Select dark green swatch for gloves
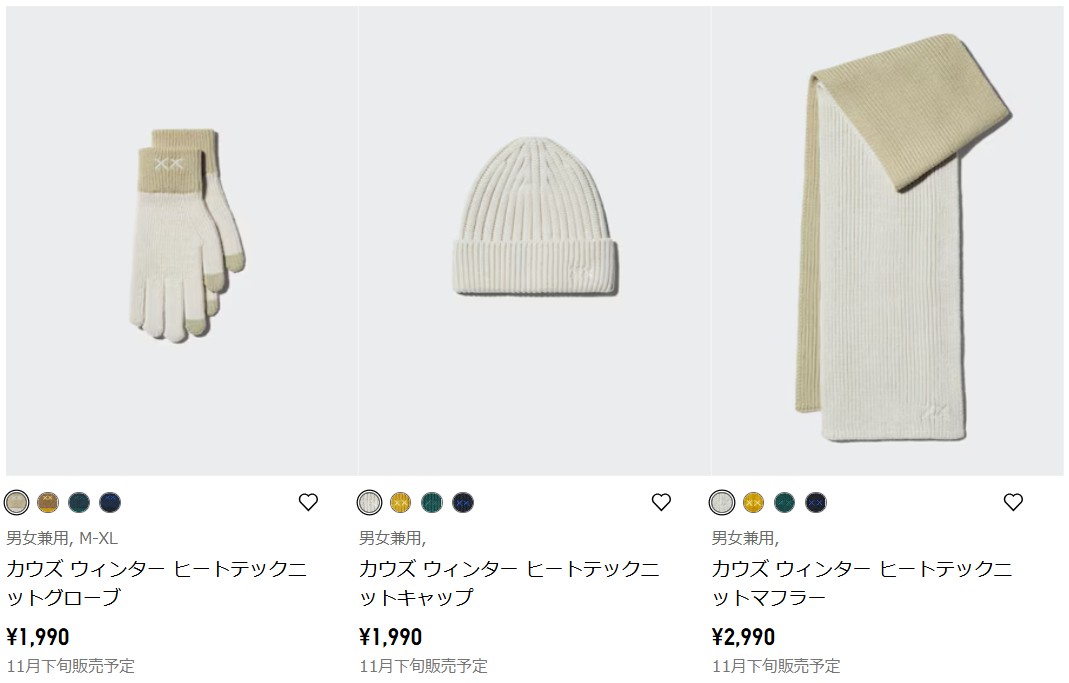 (x=79, y=502)
